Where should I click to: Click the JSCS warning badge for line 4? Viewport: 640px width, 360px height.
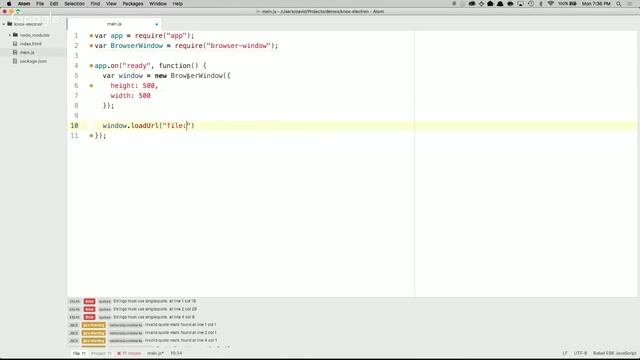(93, 340)
